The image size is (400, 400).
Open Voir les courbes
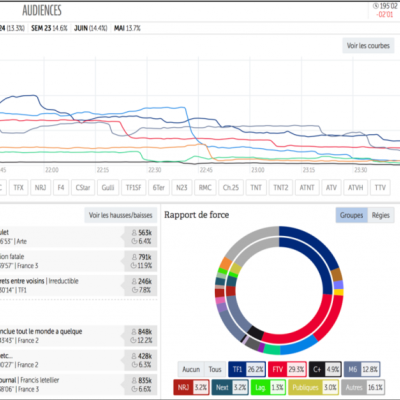click(x=368, y=46)
